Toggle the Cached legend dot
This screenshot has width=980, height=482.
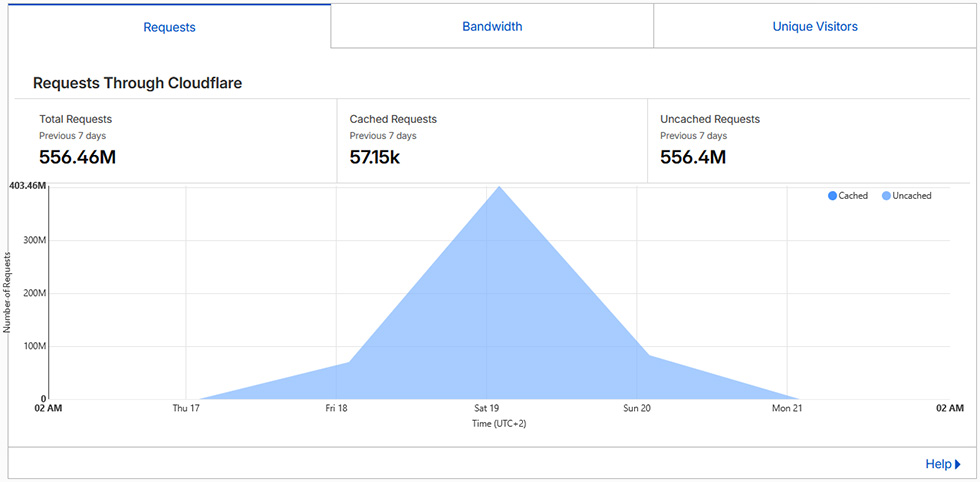click(832, 196)
